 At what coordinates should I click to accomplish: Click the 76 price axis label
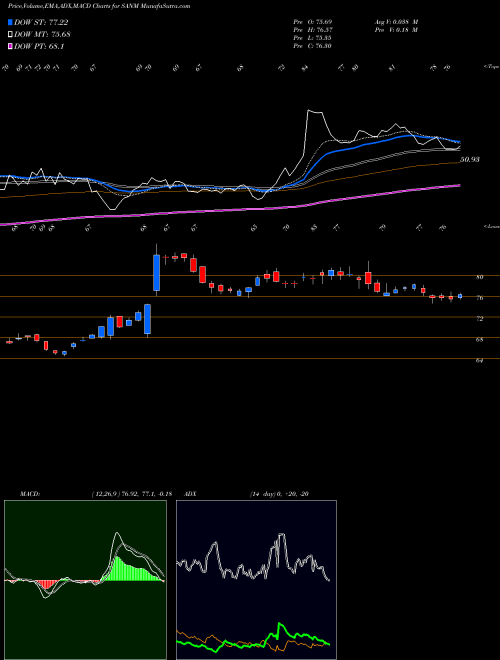click(x=479, y=298)
